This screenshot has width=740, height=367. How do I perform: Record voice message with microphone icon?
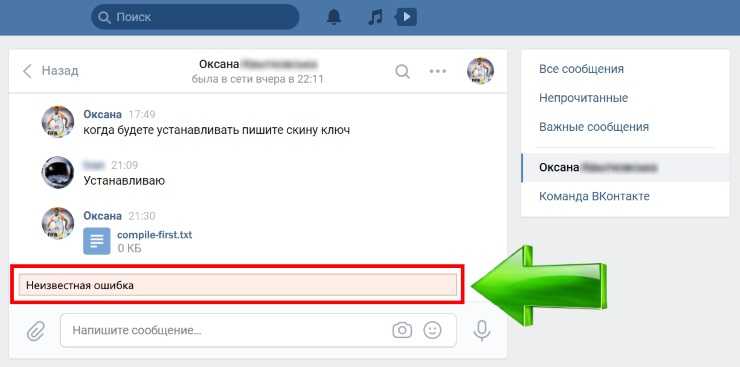(x=482, y=331)
